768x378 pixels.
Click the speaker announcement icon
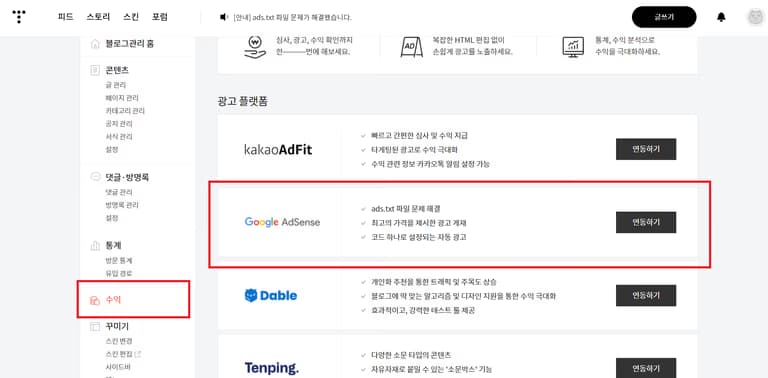(x=223, y=17)
